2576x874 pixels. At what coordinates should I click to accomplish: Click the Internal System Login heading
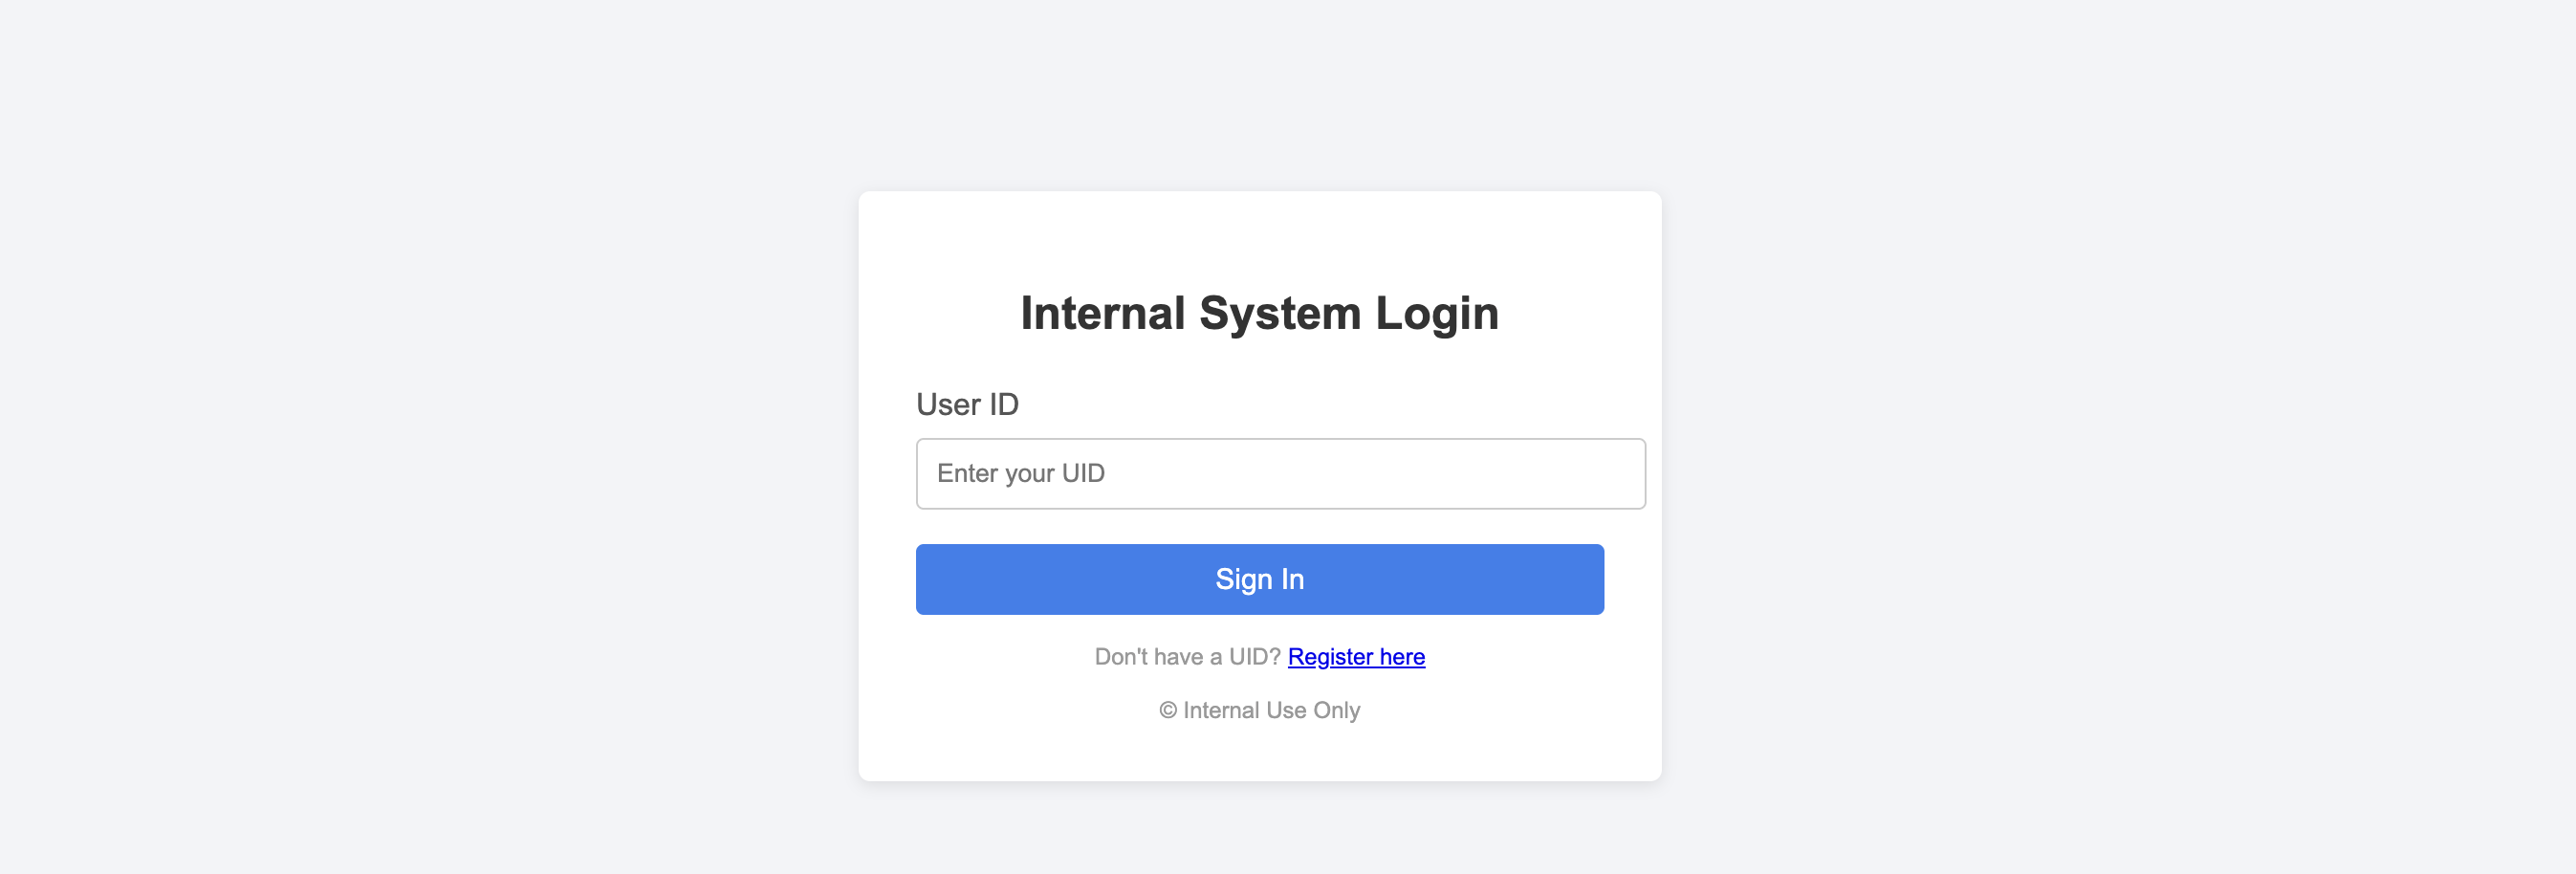coord(1259,313)
